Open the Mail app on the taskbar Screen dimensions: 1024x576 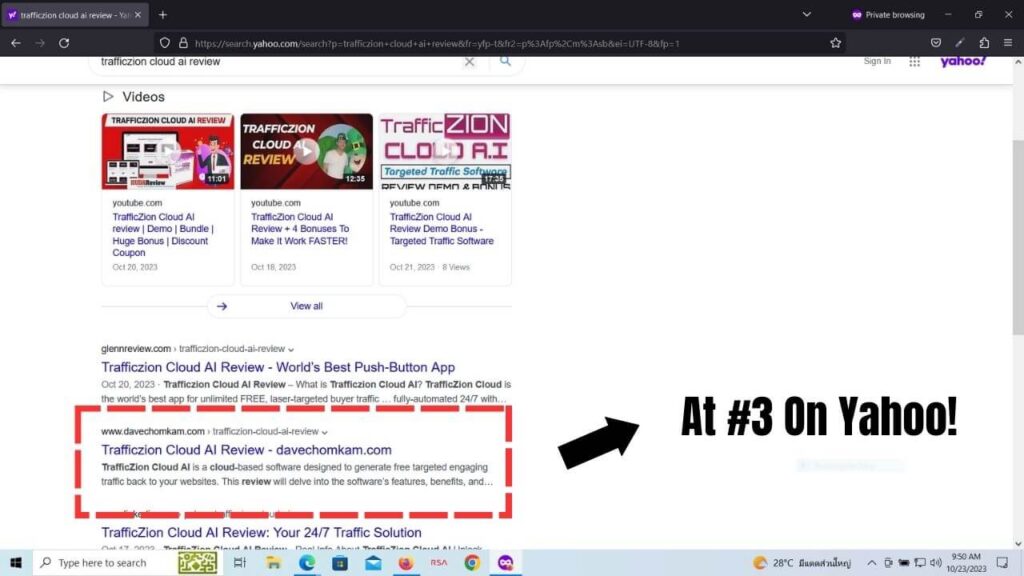click(x=373, y=562)
